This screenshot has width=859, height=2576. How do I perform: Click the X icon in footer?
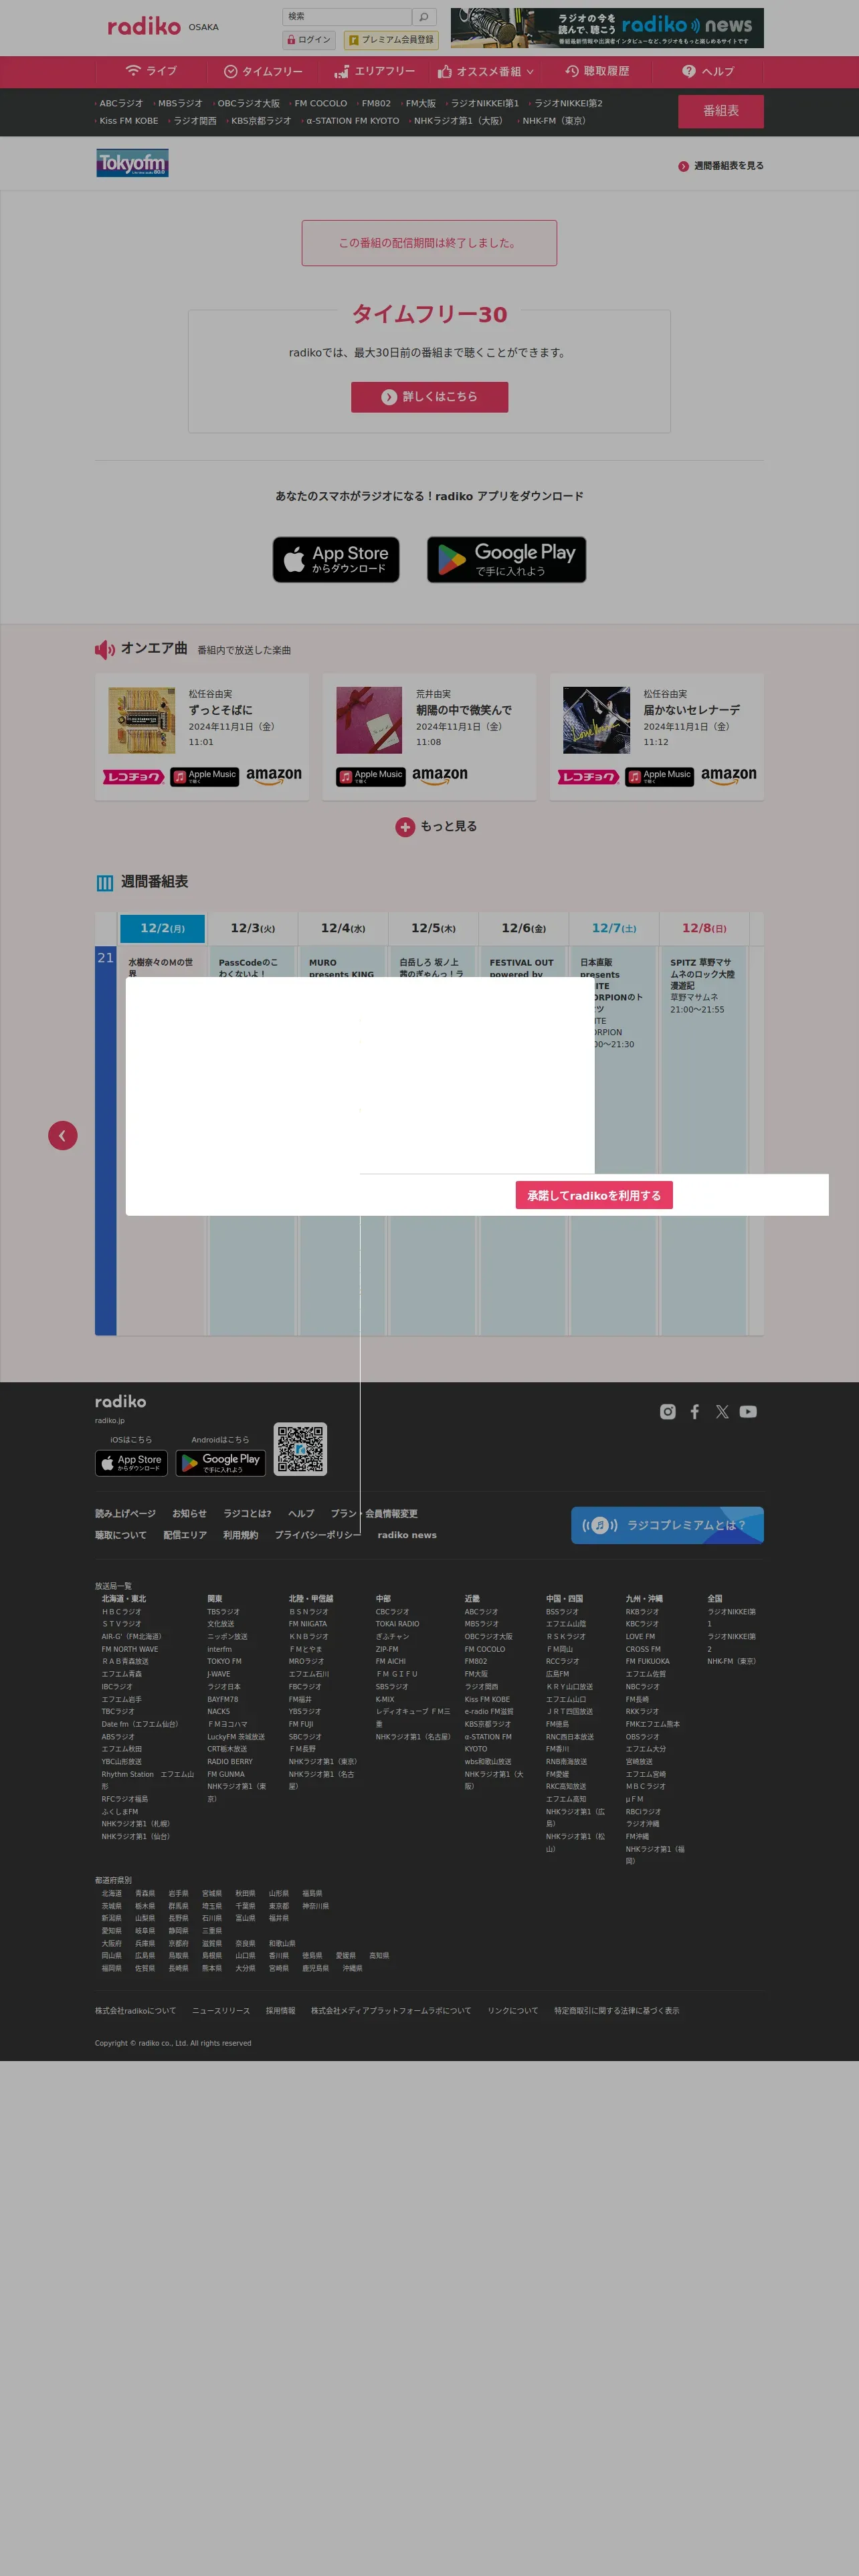pos(722,1412)
